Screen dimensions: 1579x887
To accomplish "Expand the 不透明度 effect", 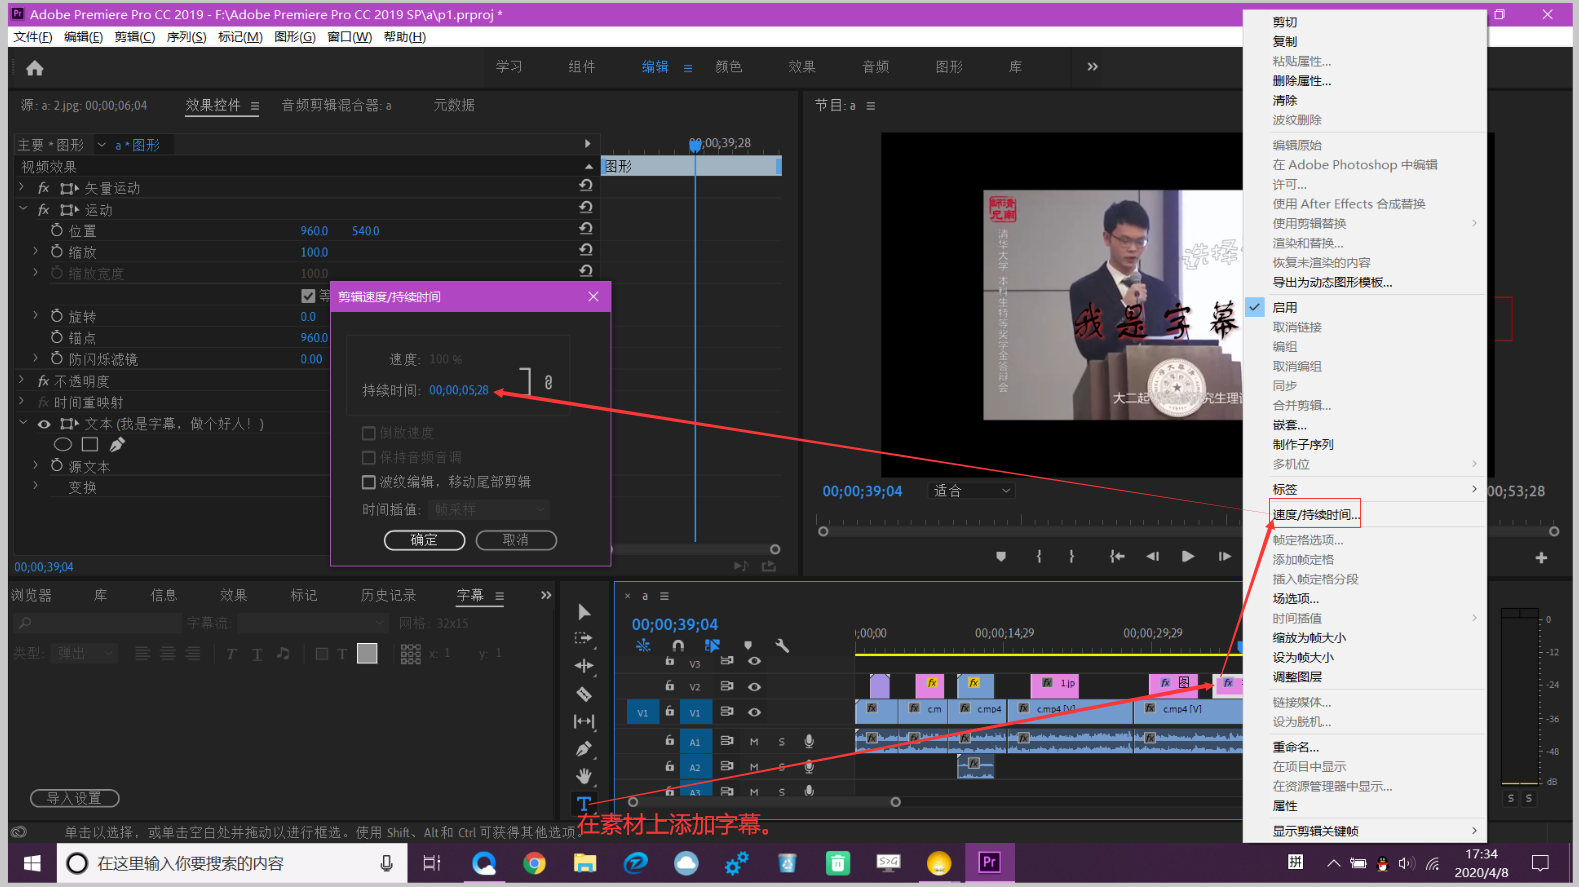I will pyautogui.click(x=22, y=380).
